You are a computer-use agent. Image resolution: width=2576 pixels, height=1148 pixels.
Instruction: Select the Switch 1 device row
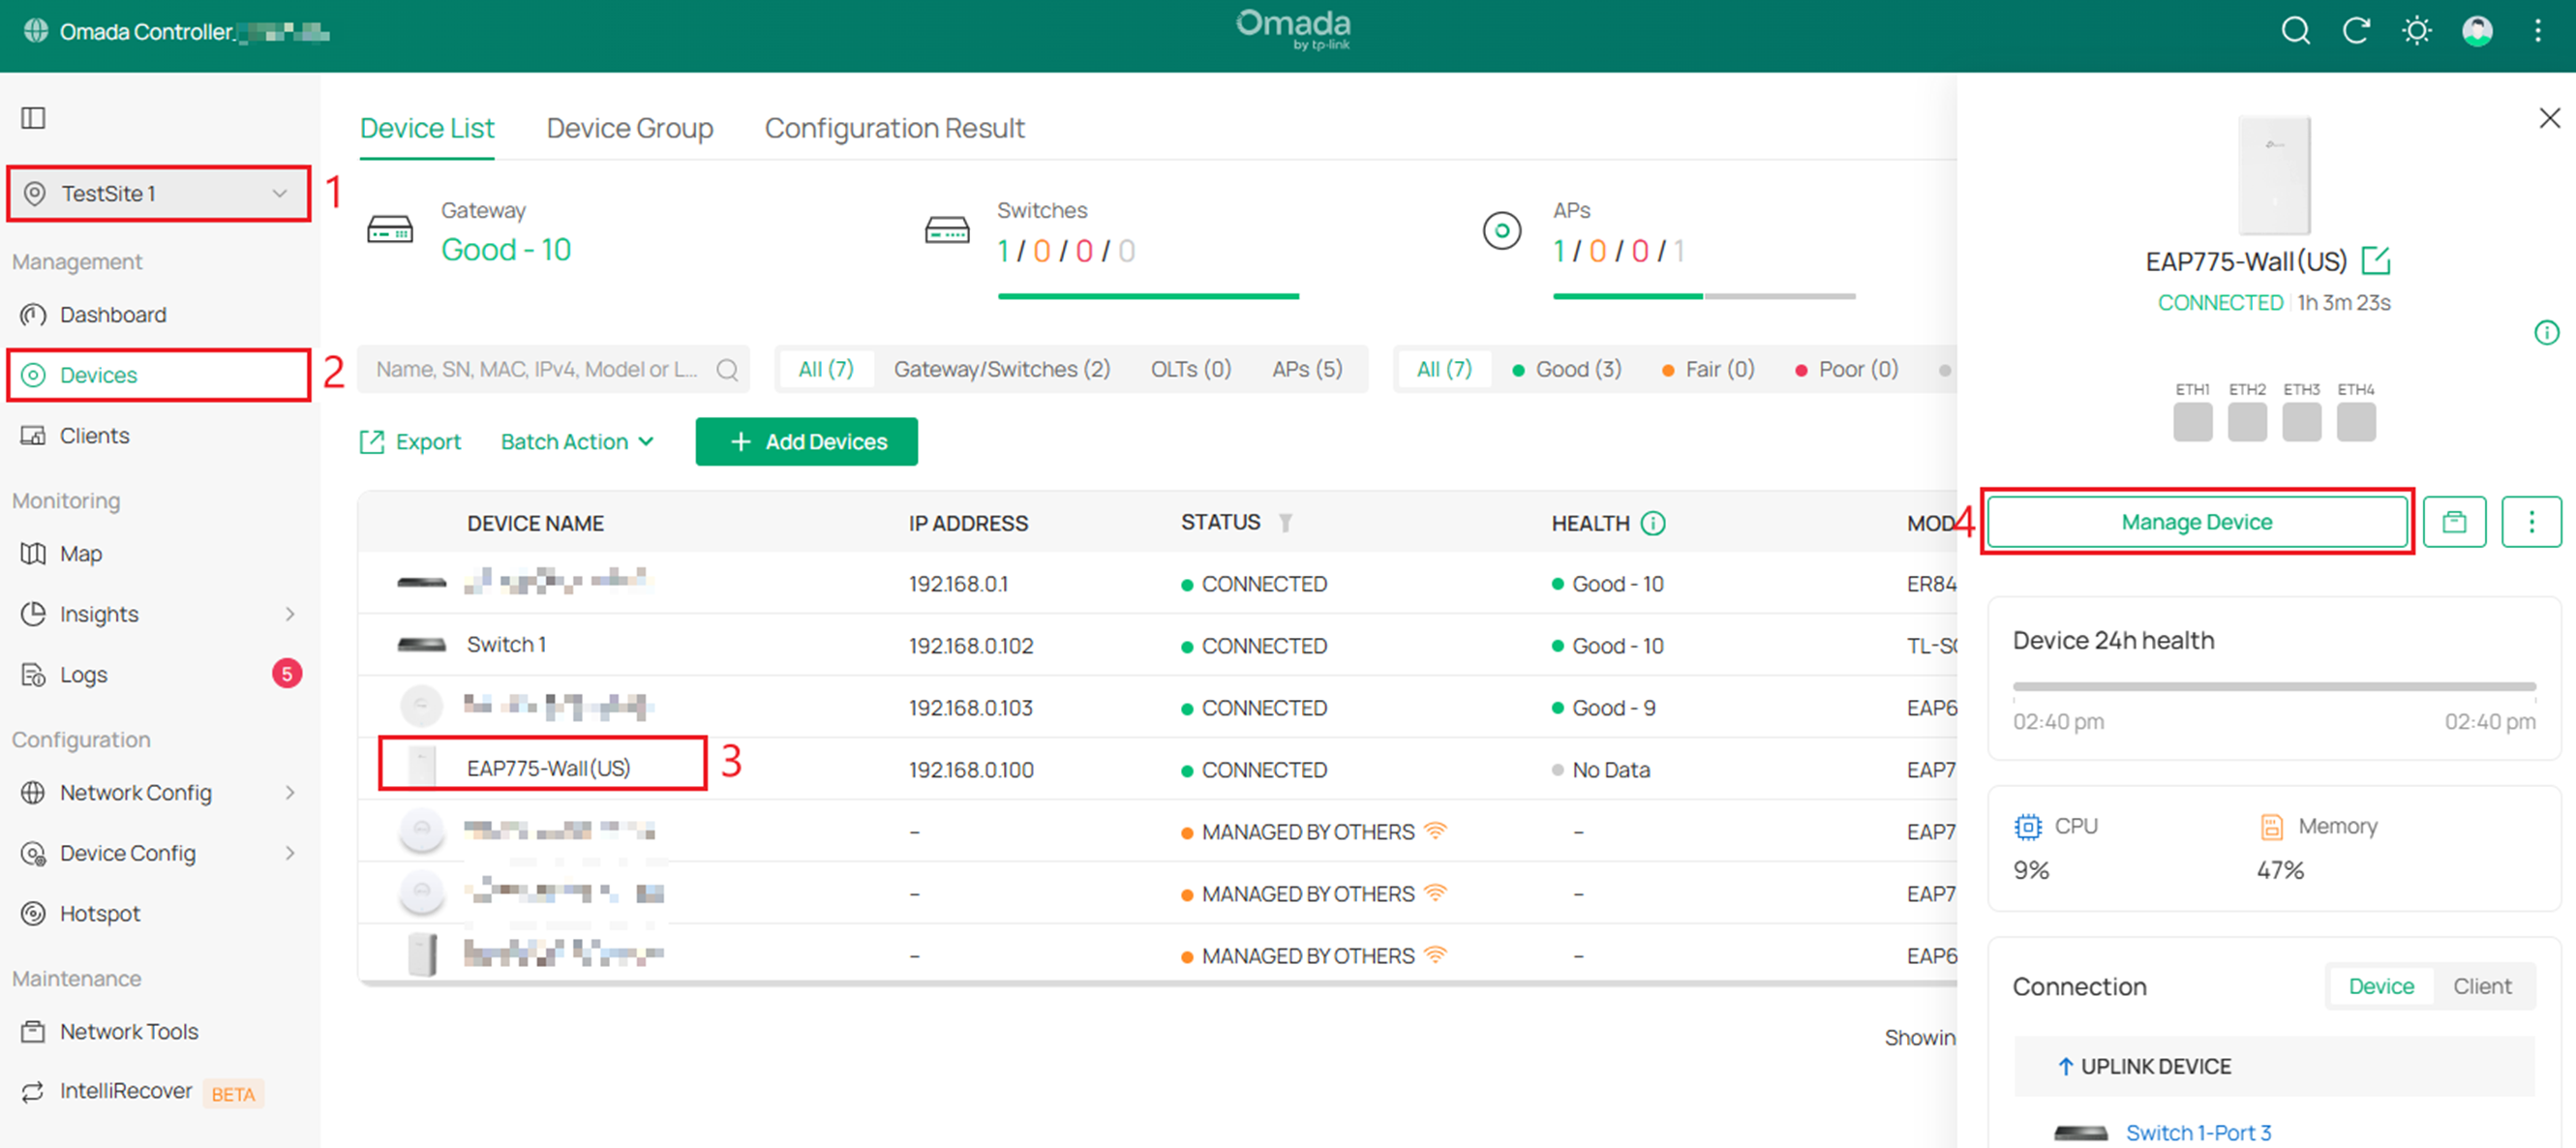tap(1157, 645)
